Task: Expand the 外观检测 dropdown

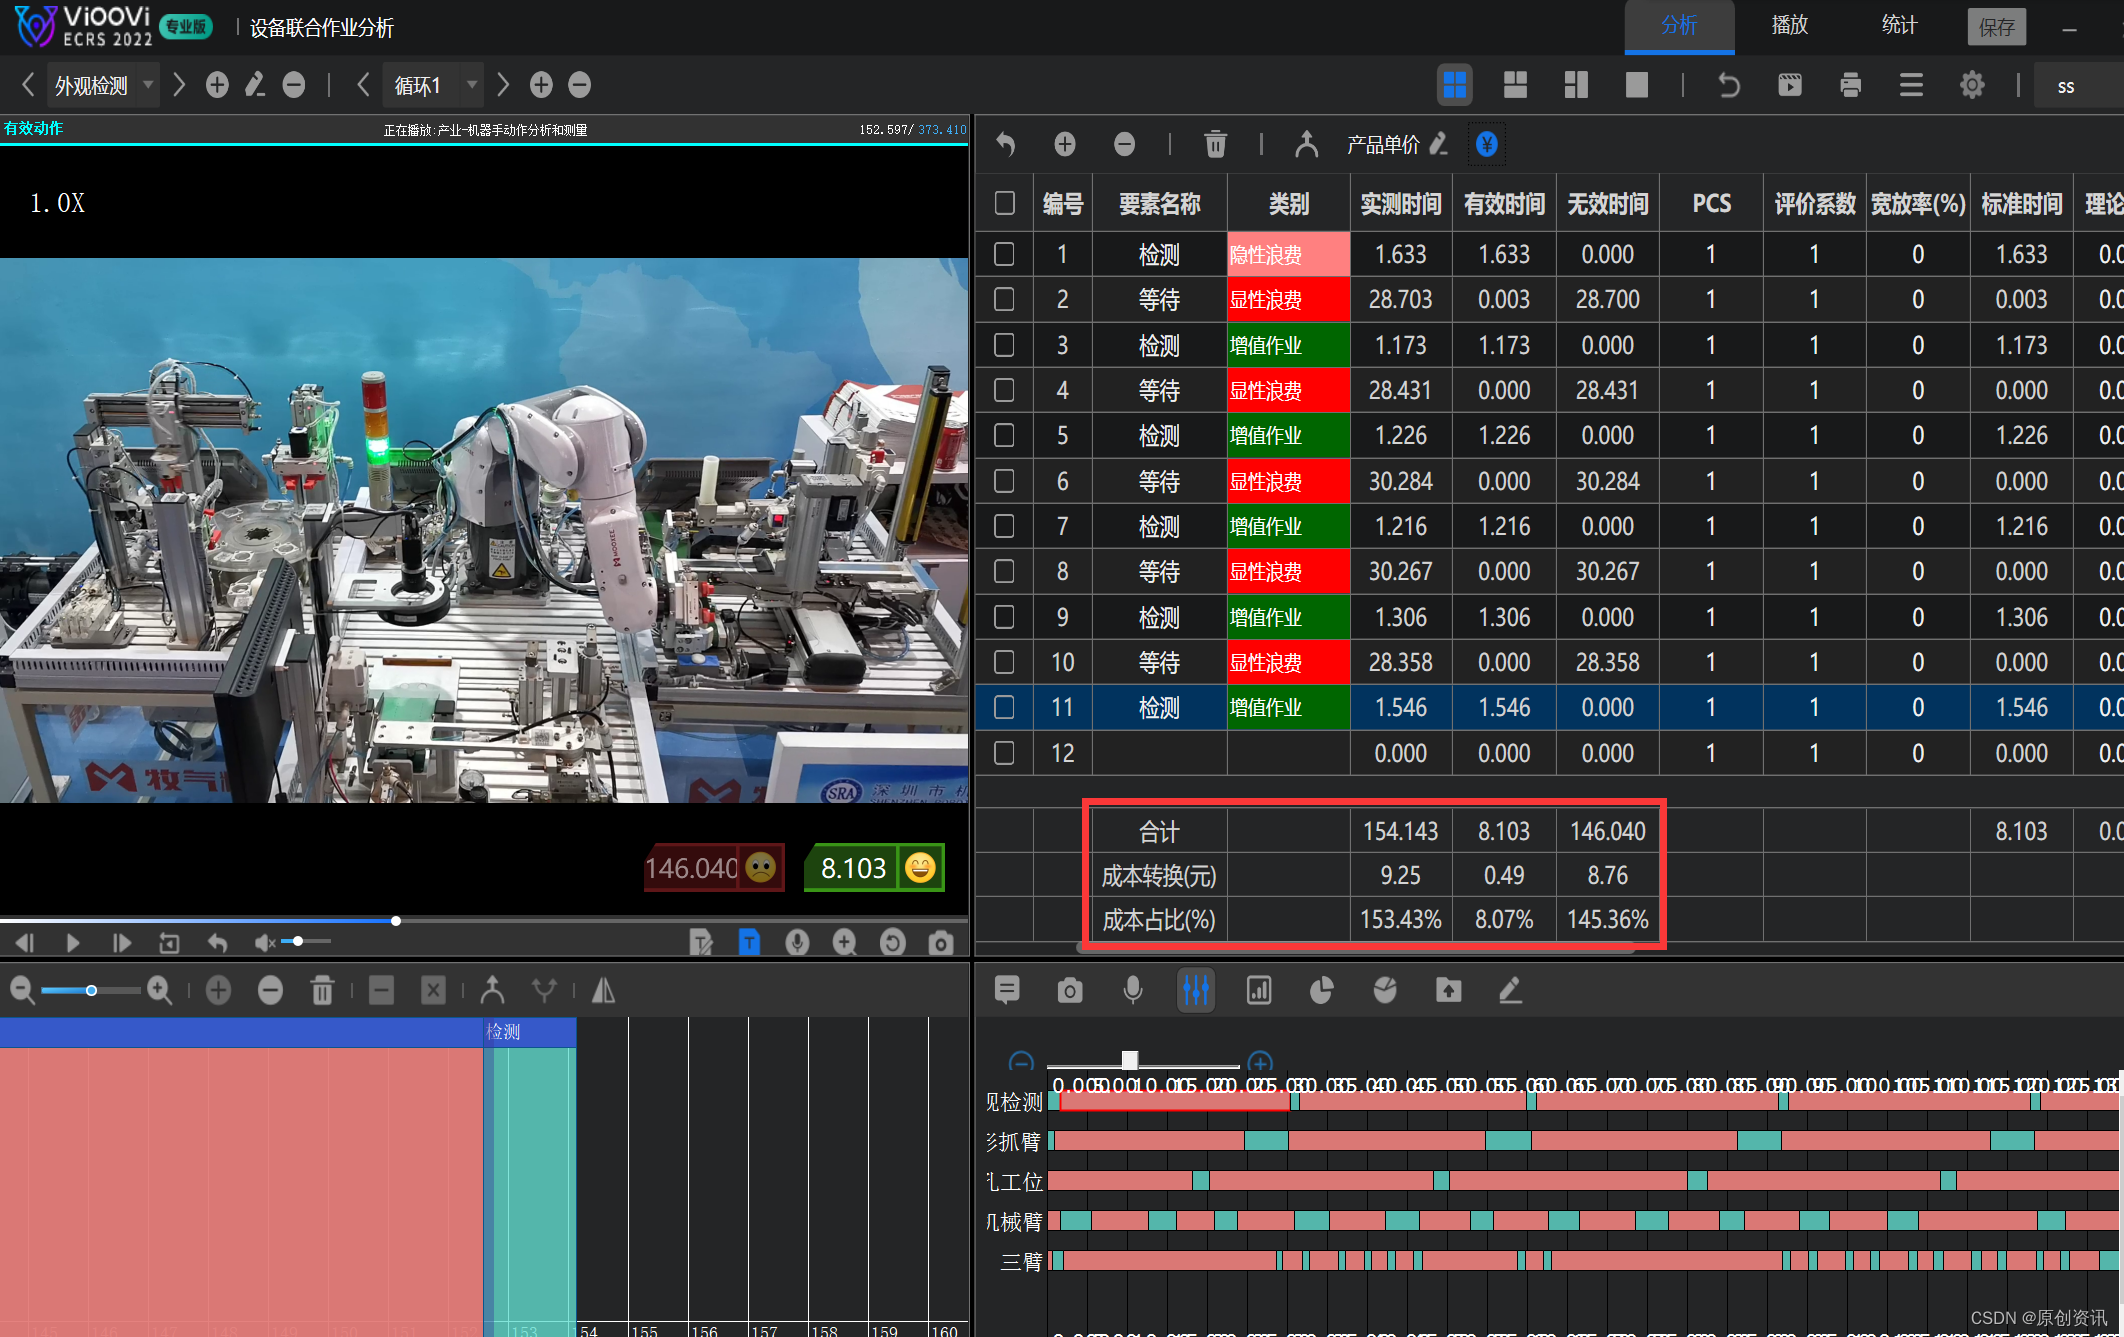Action: tap(148, 85)
